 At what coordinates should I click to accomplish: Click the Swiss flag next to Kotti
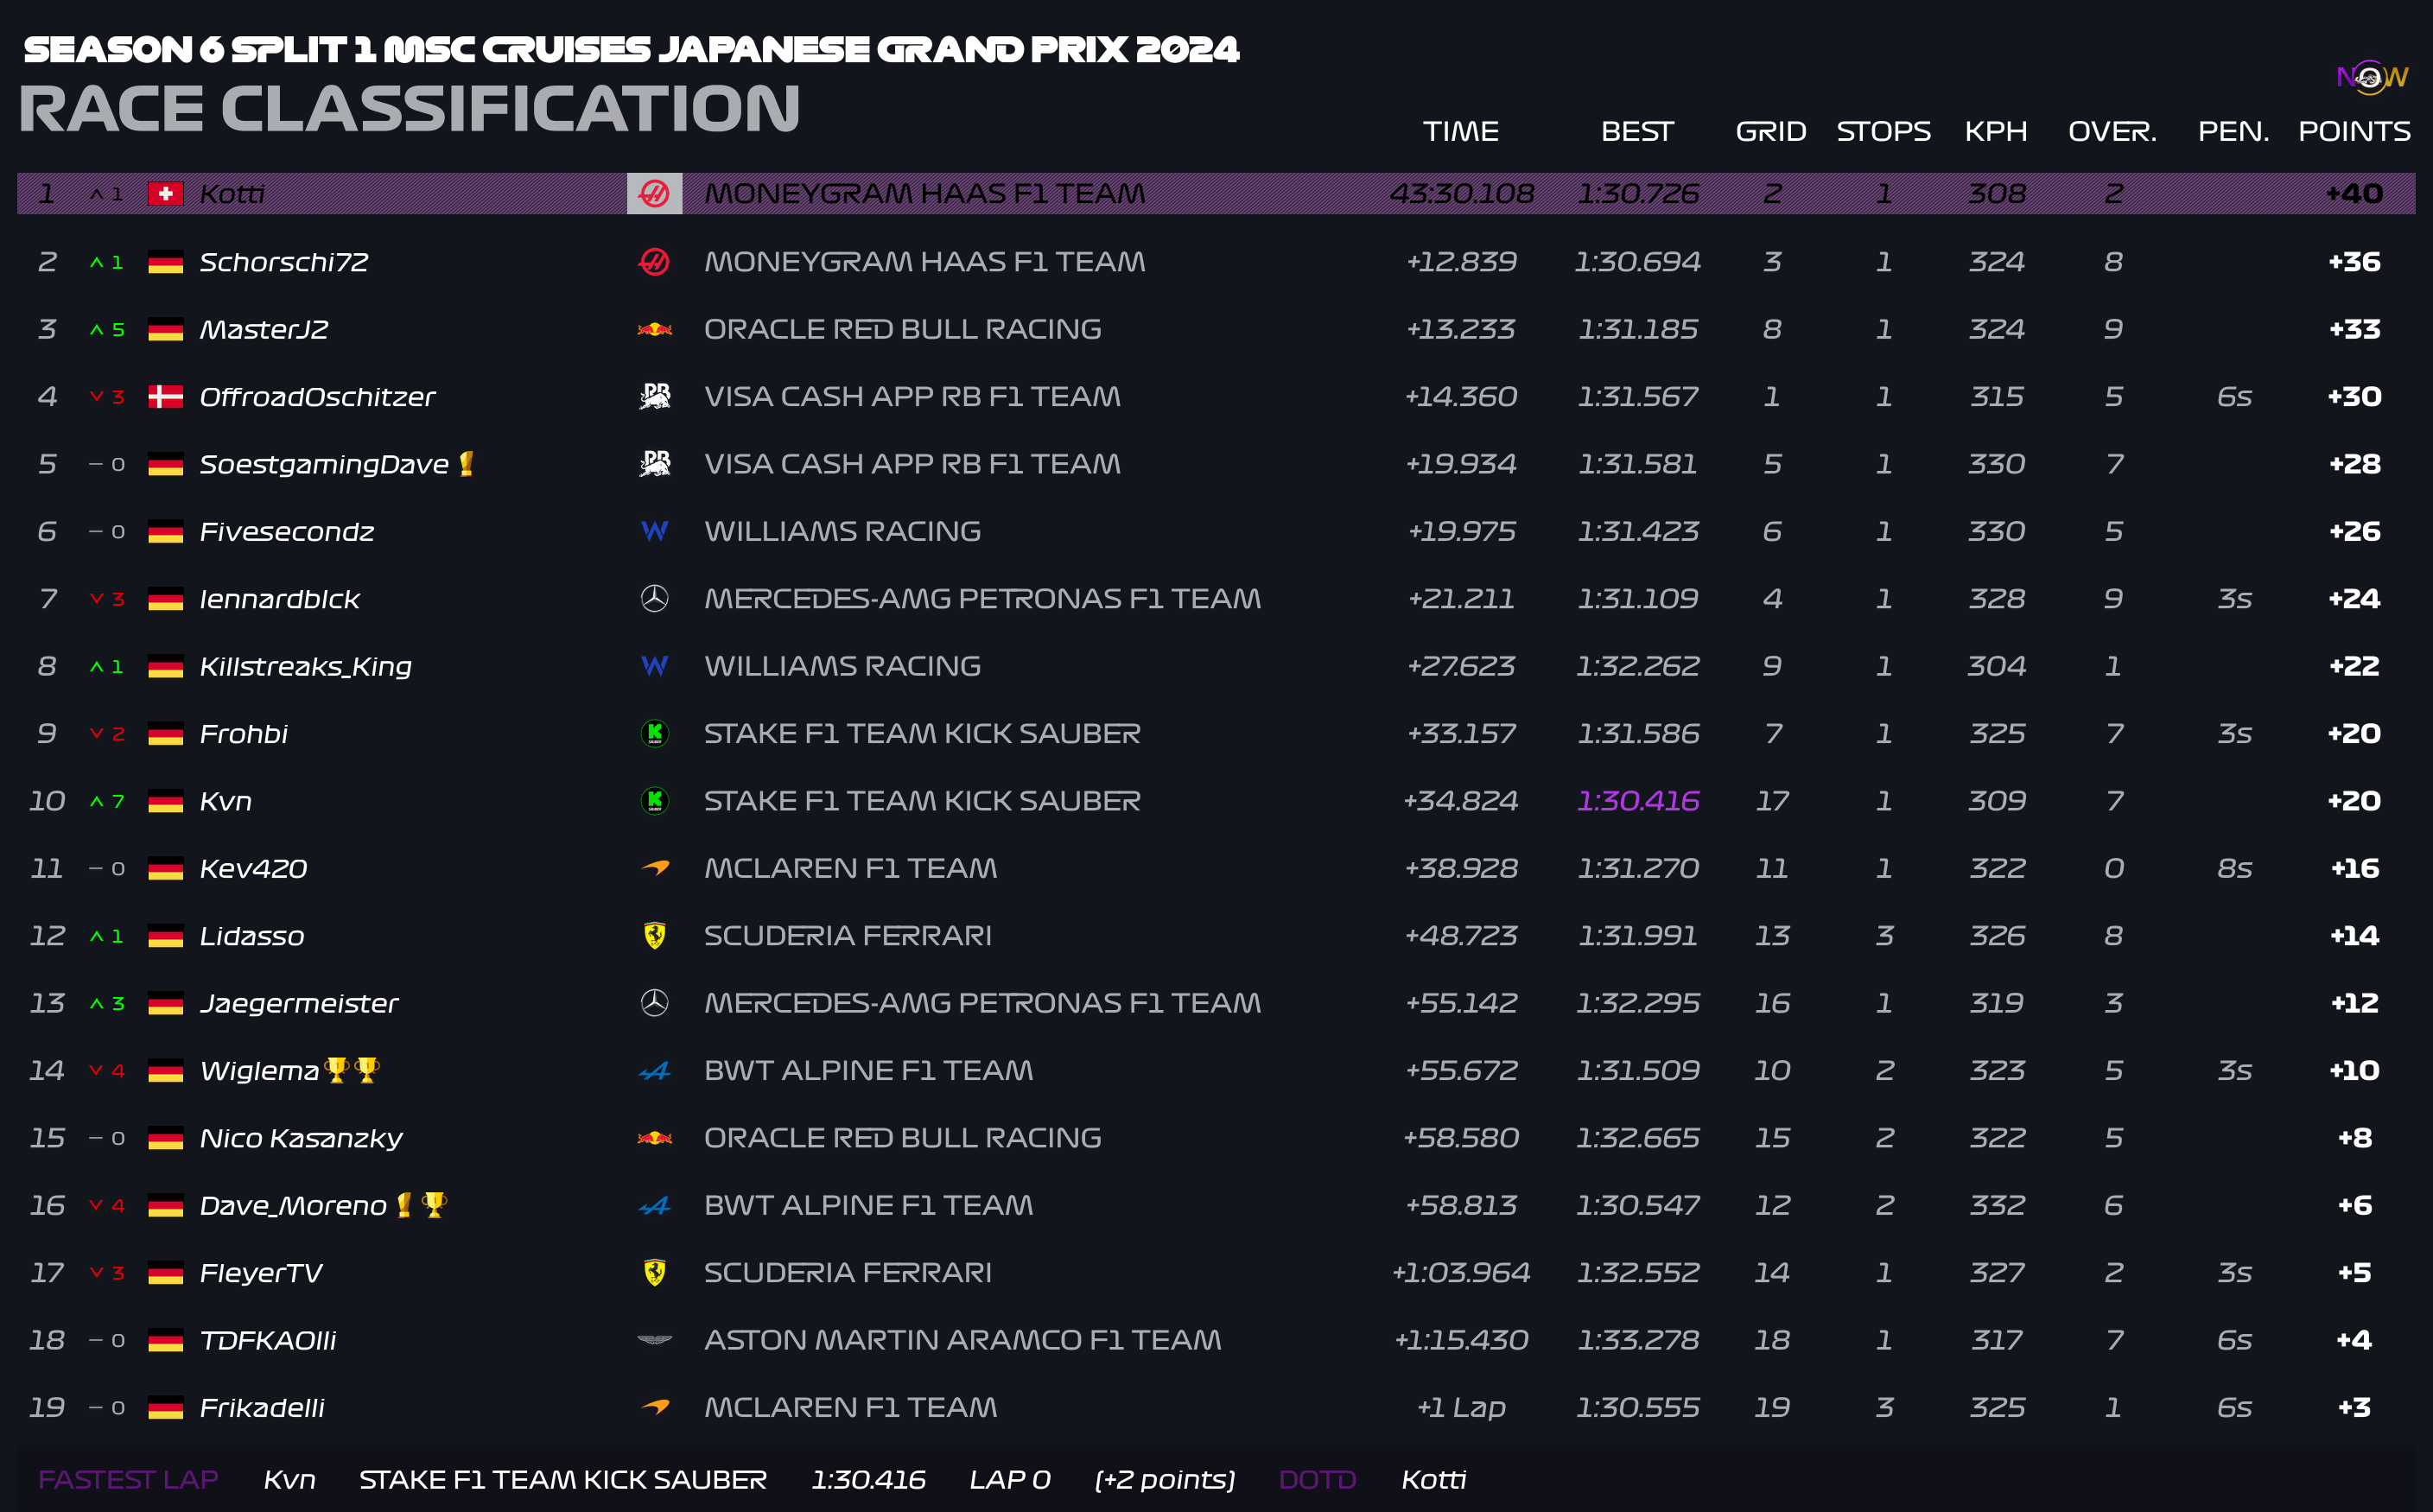(x=165, y=193)
